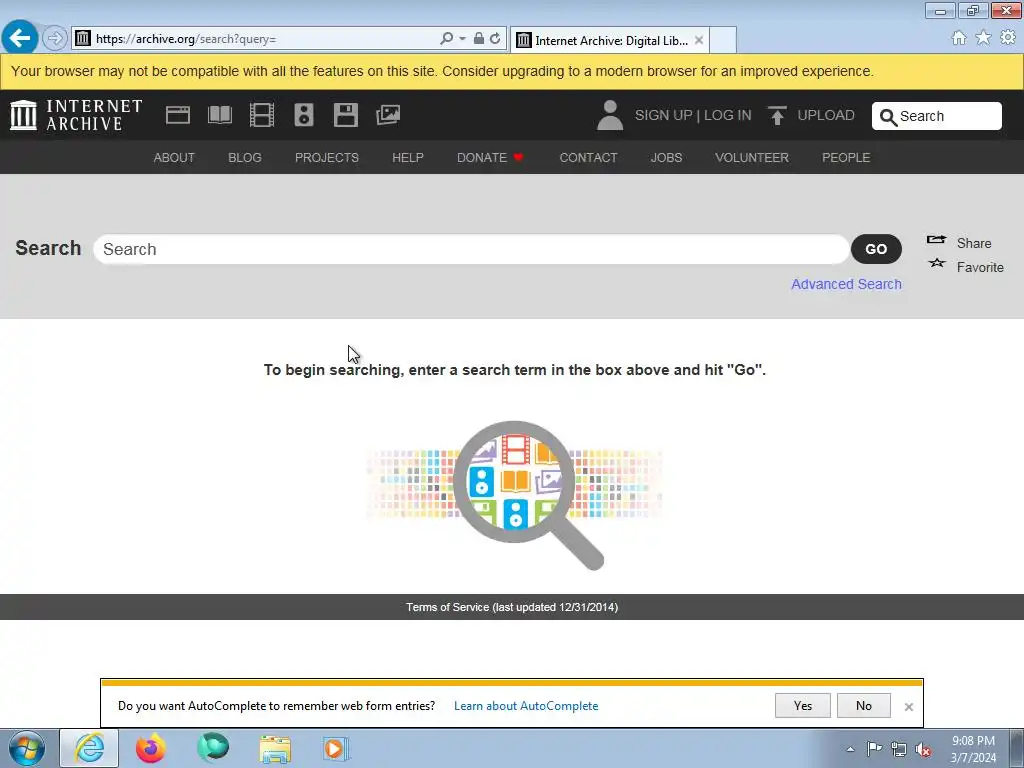Click the GO search button
This screenshot has height=768, width=1024.
pyautogui.click(x=876, y=249)
